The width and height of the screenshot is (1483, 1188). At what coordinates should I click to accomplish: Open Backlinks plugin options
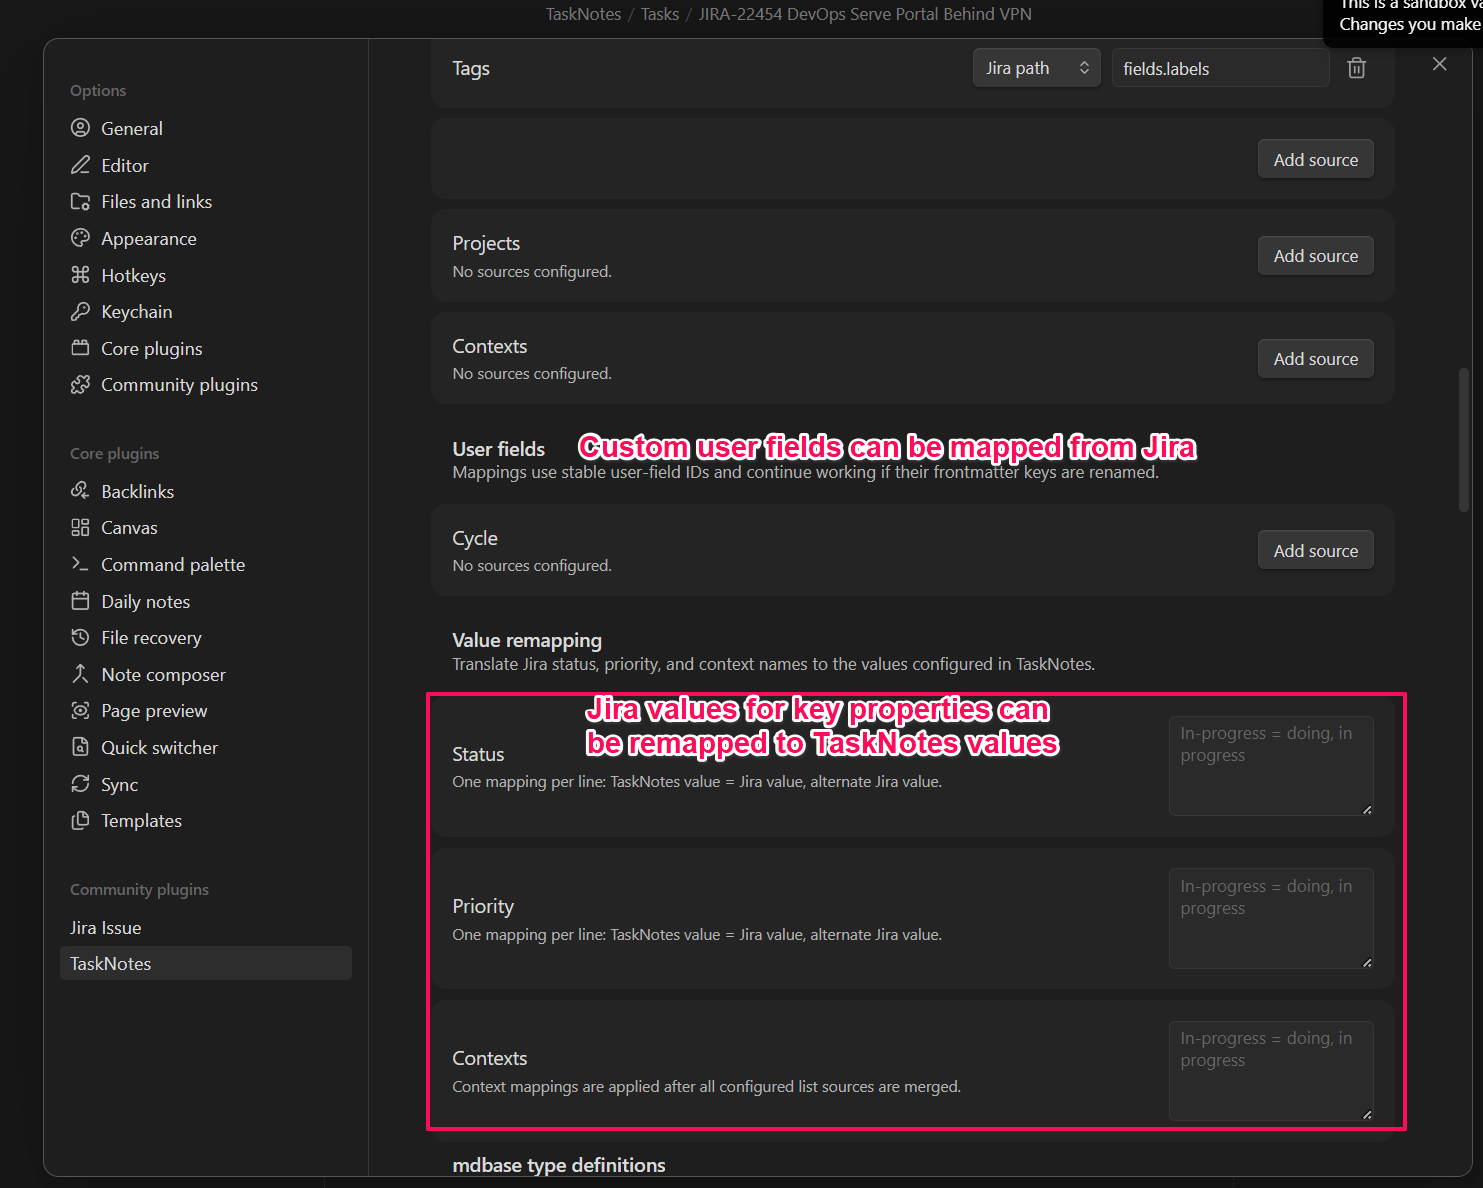(x=206, y=491)
